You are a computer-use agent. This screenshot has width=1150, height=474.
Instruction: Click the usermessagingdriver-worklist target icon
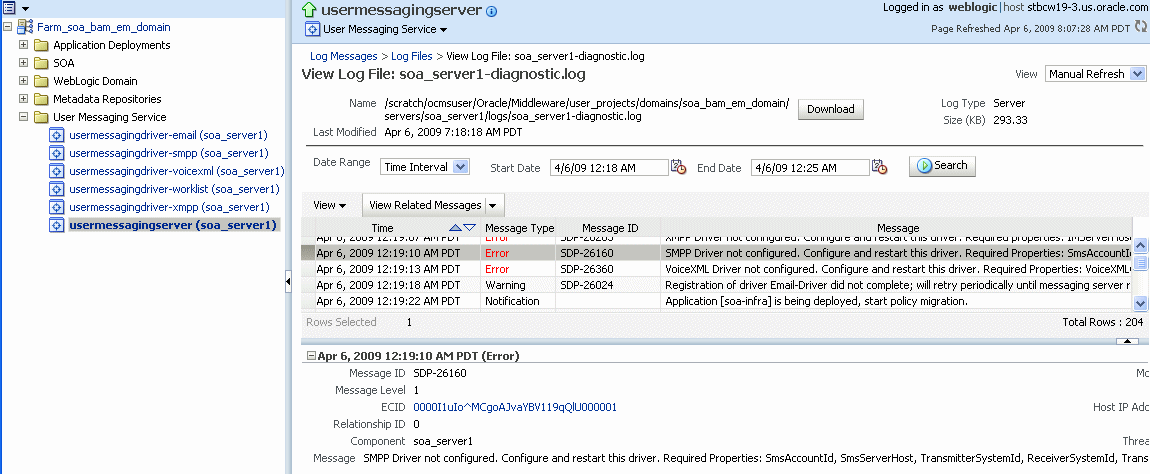point(57,189)
